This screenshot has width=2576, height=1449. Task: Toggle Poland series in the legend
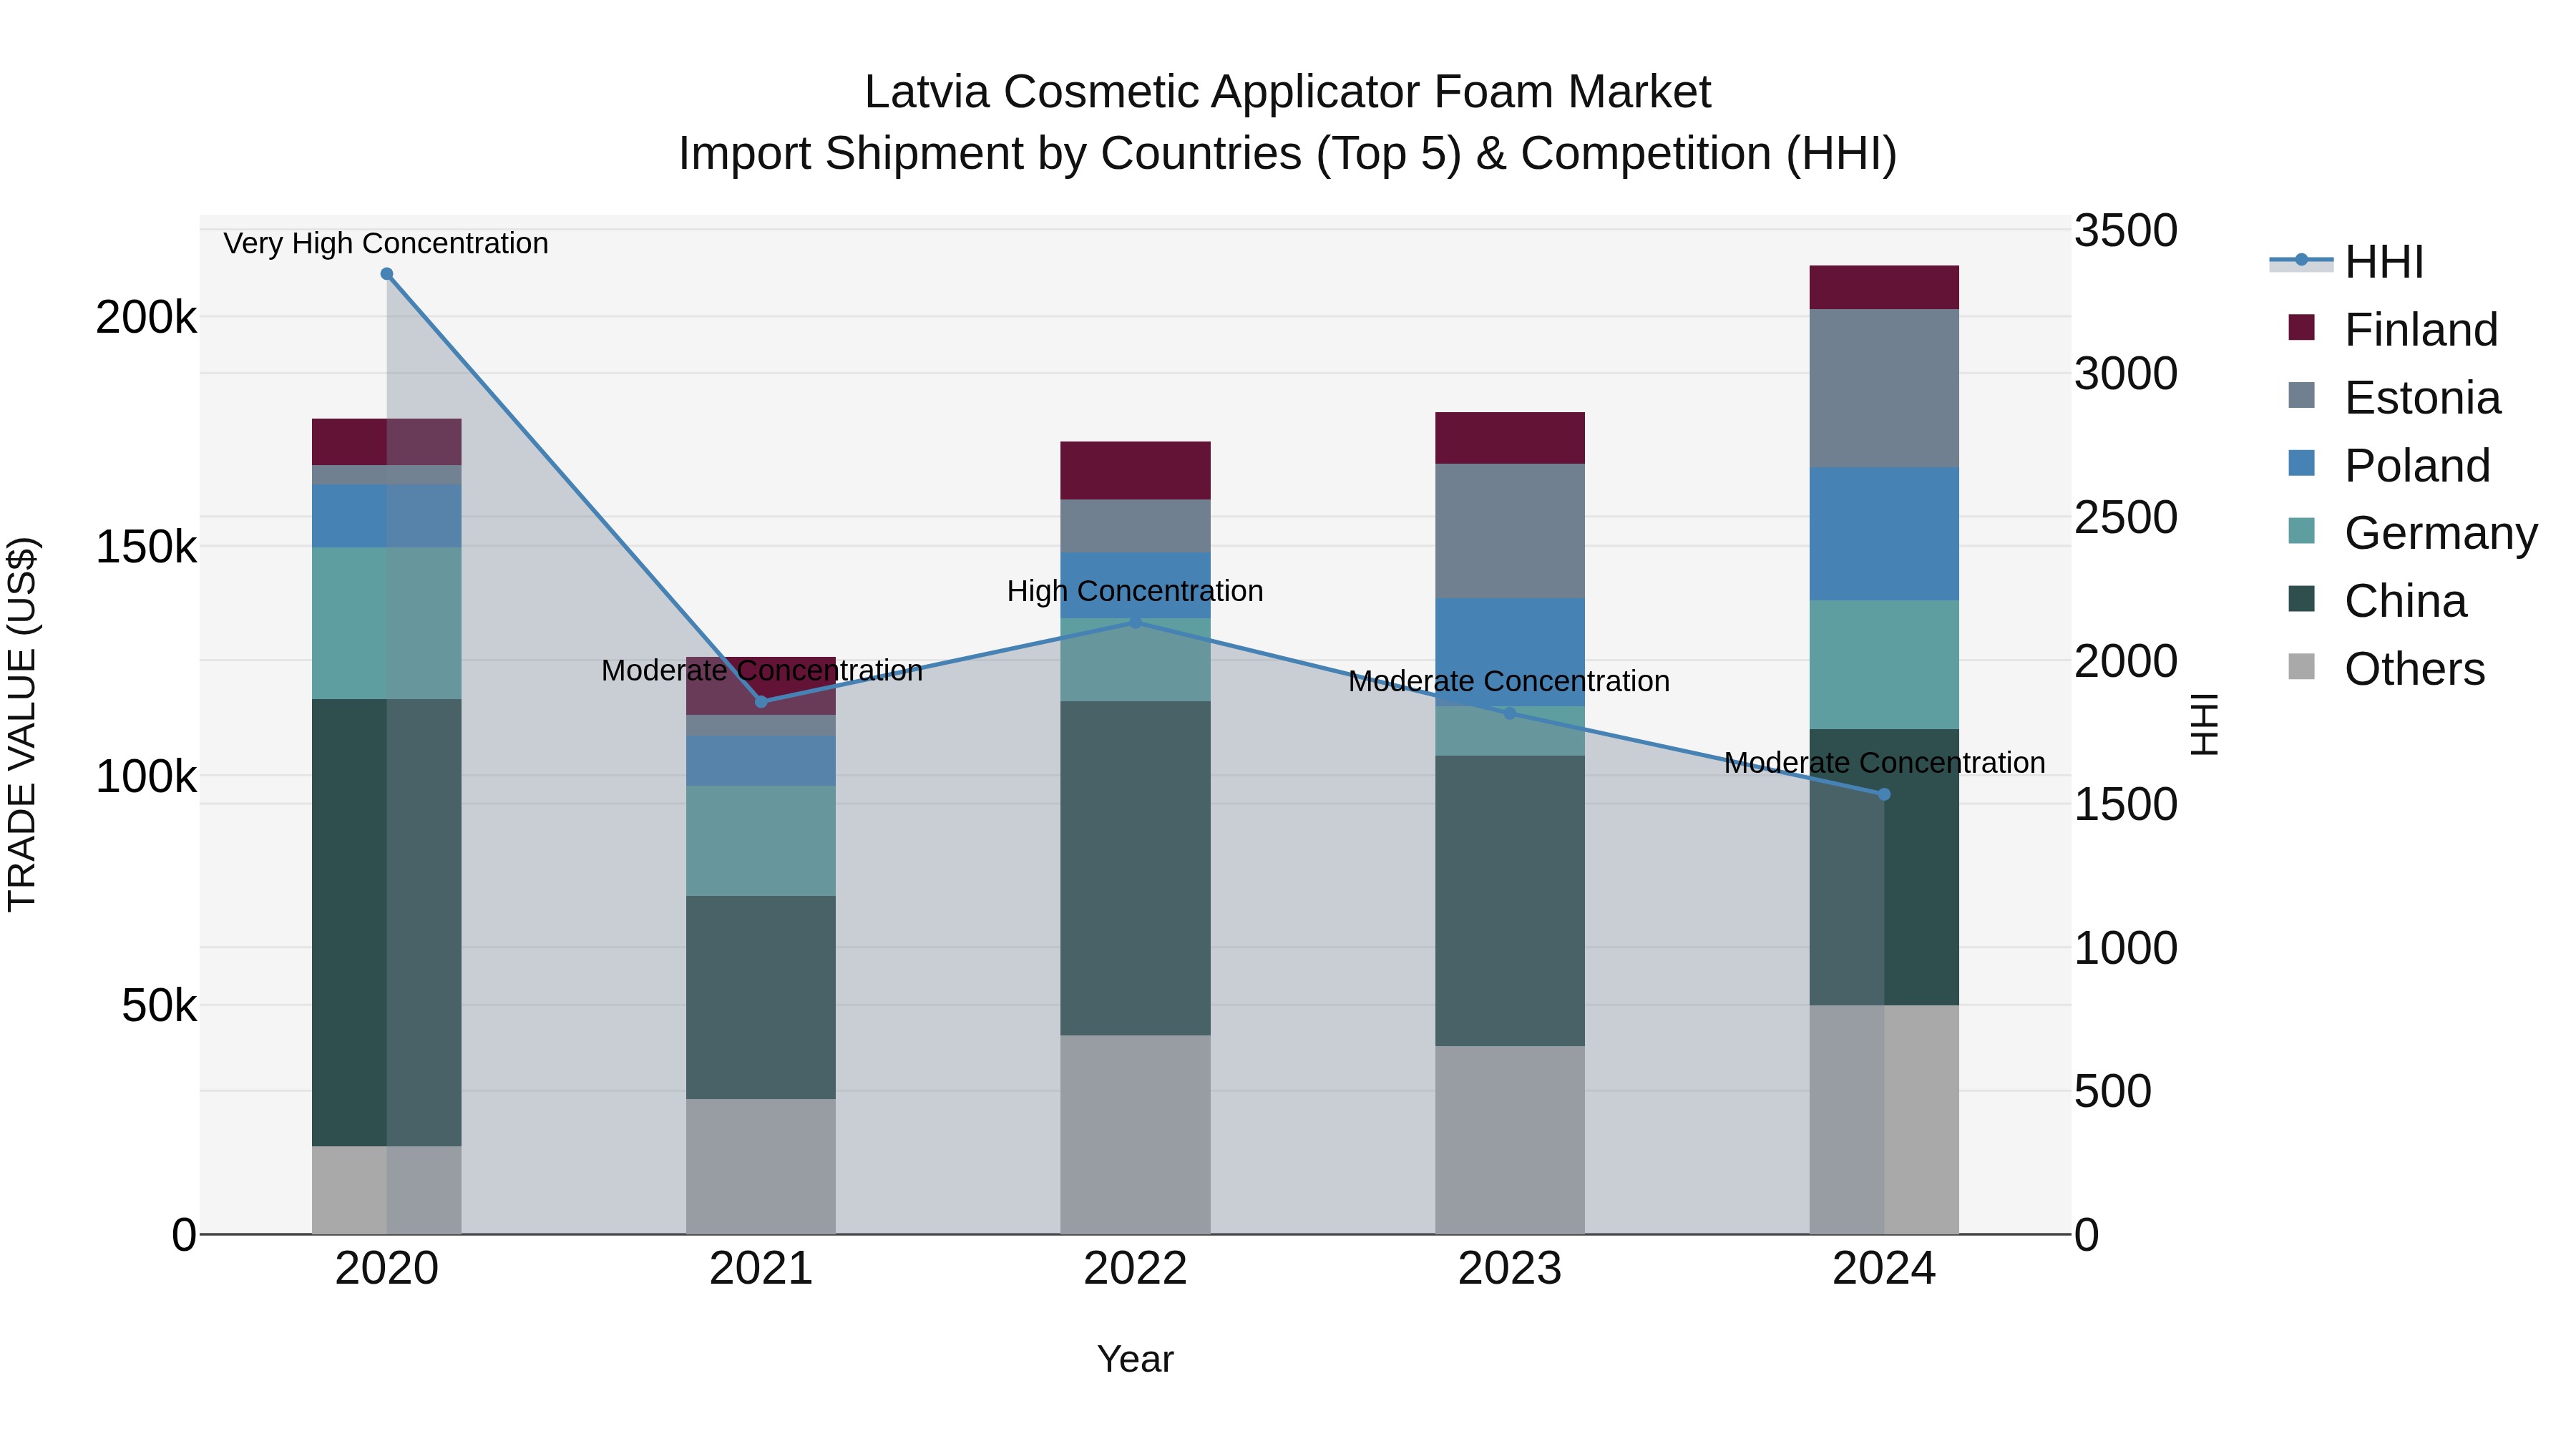coord(2389,466)
